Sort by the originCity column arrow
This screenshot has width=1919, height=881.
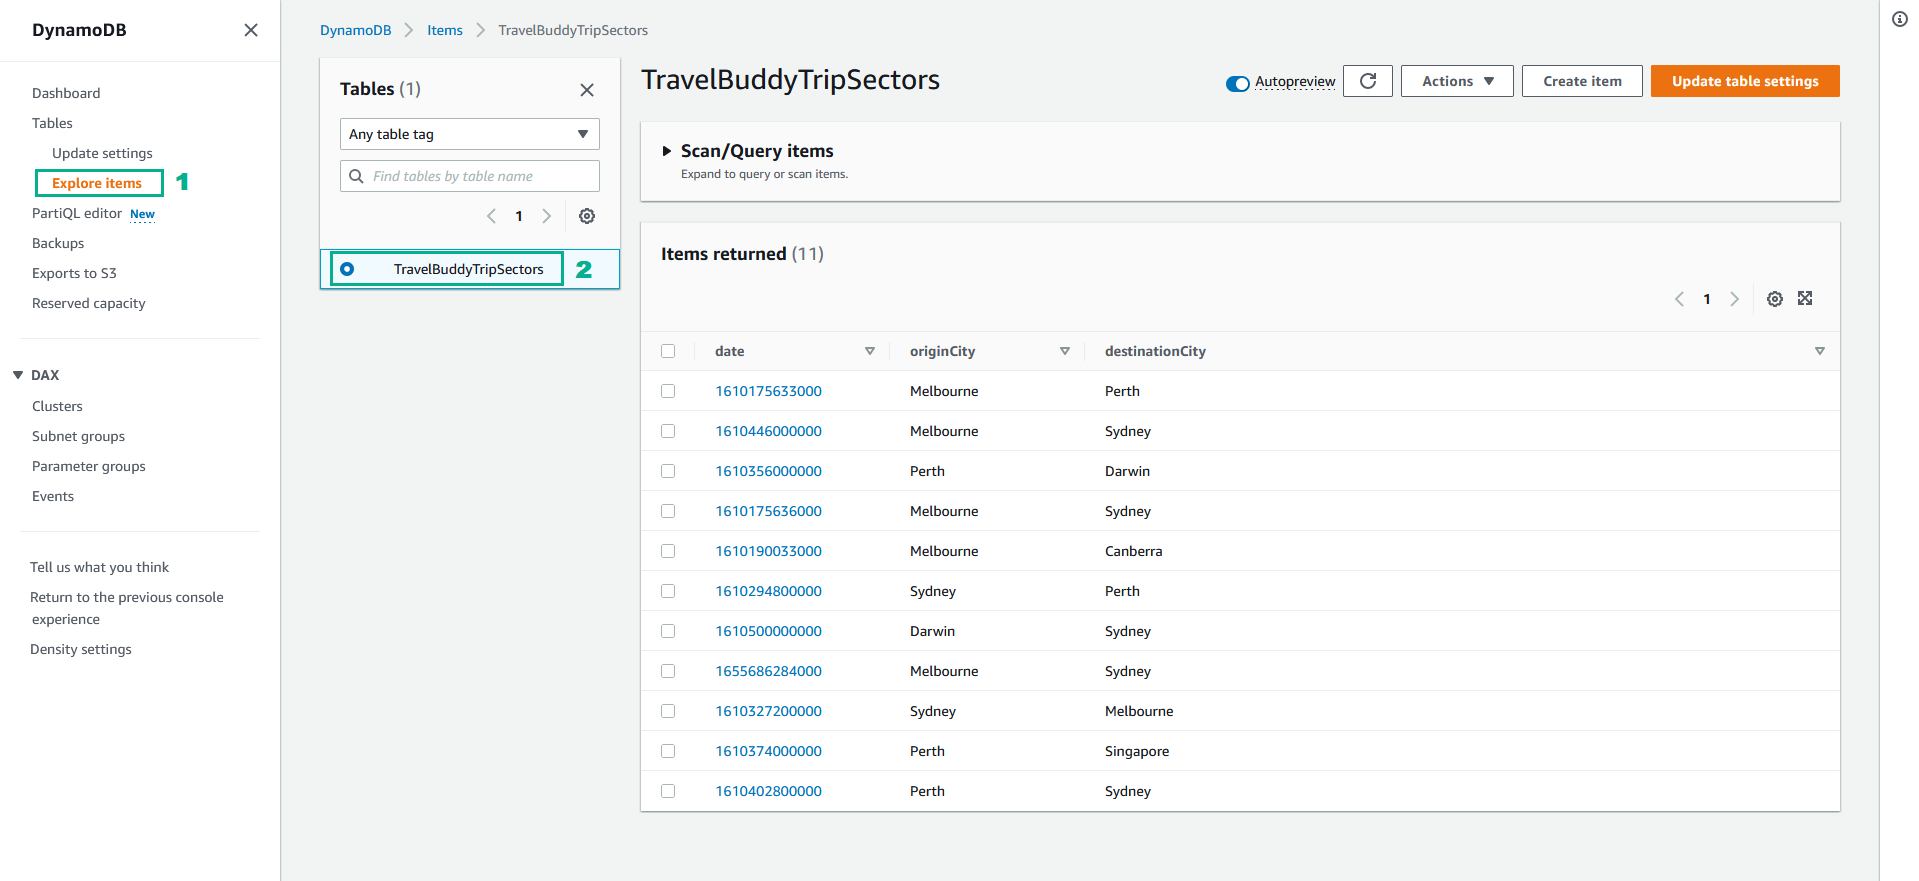(1065, 351)
